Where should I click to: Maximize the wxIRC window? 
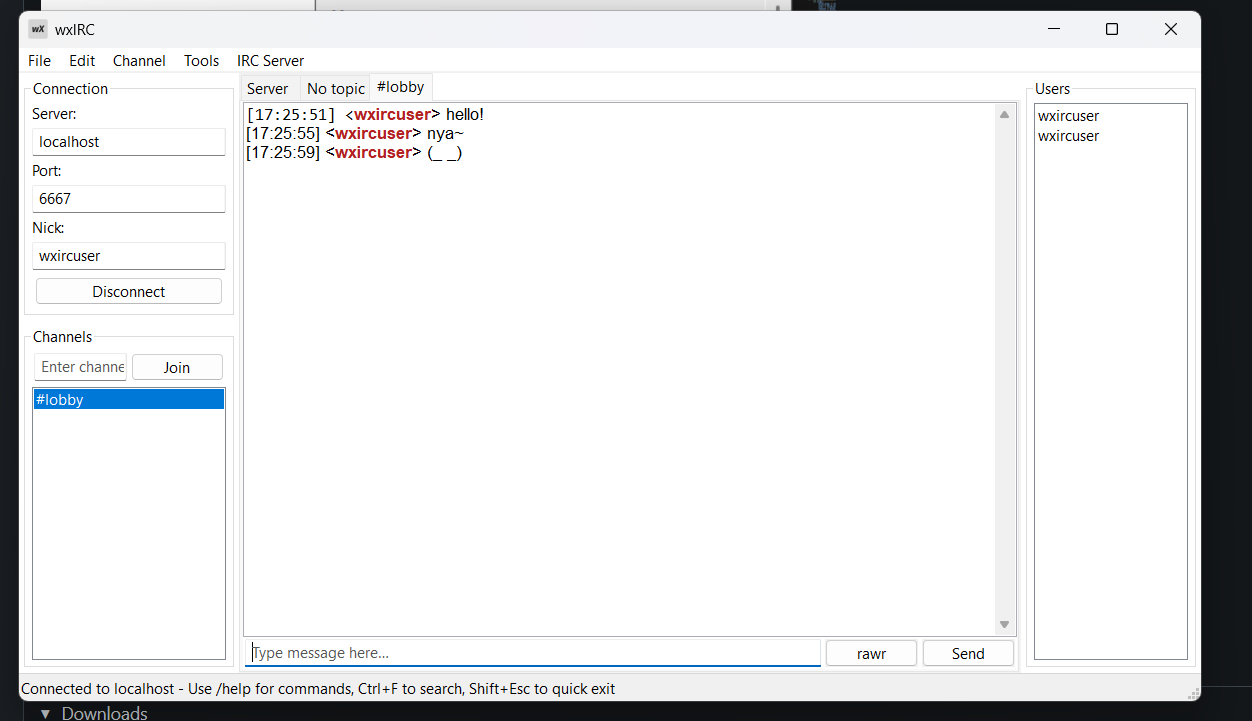click(x=1111, y=29)
